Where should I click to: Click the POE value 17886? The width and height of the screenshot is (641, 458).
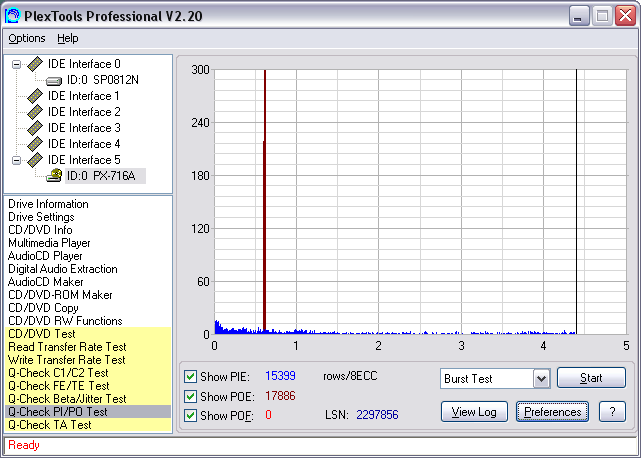coord(280,396)
